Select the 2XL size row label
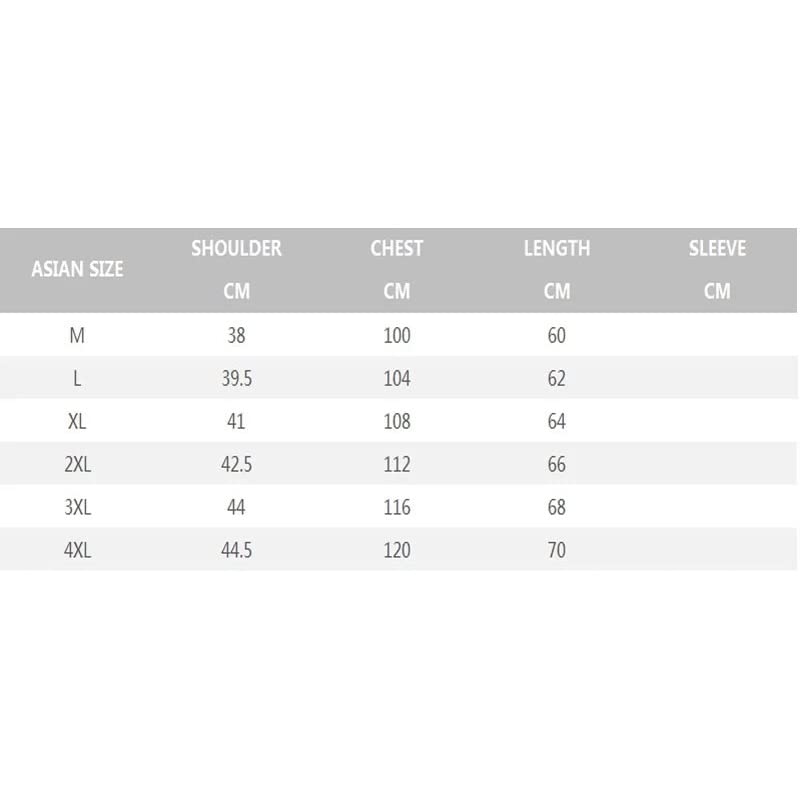This screenshot has height=800, width=800. (77, 465)
